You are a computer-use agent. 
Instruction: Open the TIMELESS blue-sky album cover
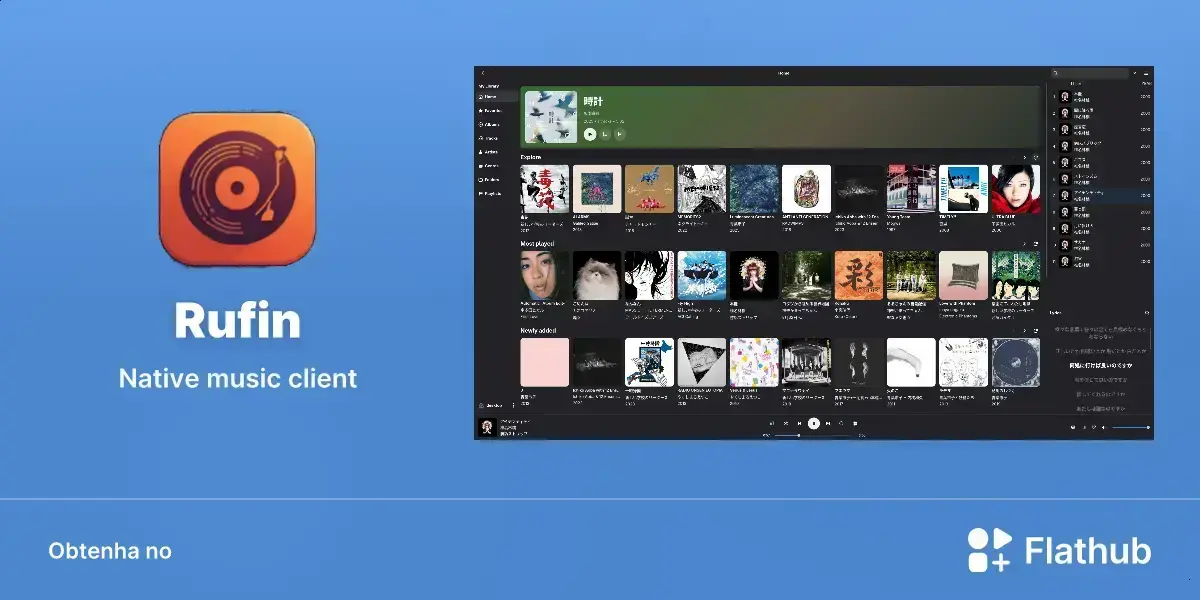[963, 189]
